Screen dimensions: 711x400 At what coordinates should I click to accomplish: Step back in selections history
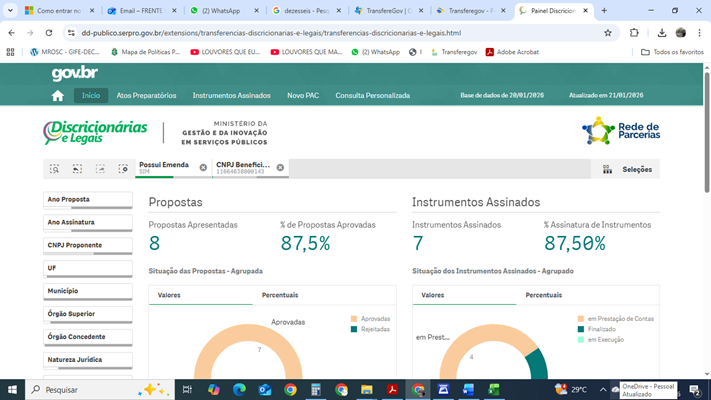(x=77, y=169)
